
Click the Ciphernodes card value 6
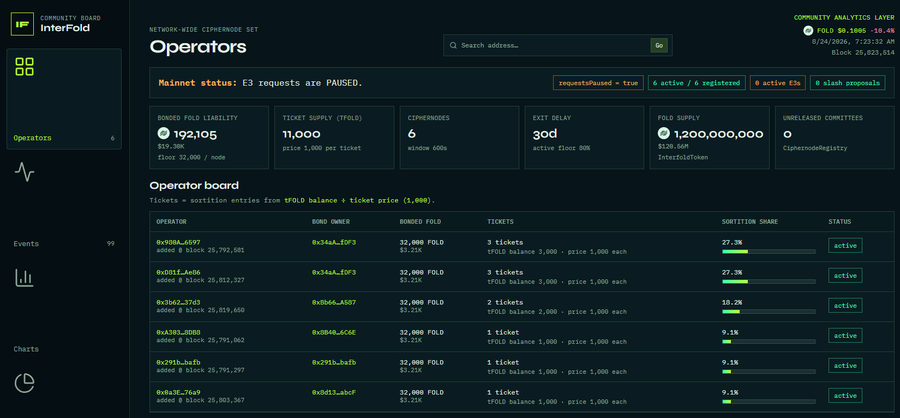coord(412,134)
